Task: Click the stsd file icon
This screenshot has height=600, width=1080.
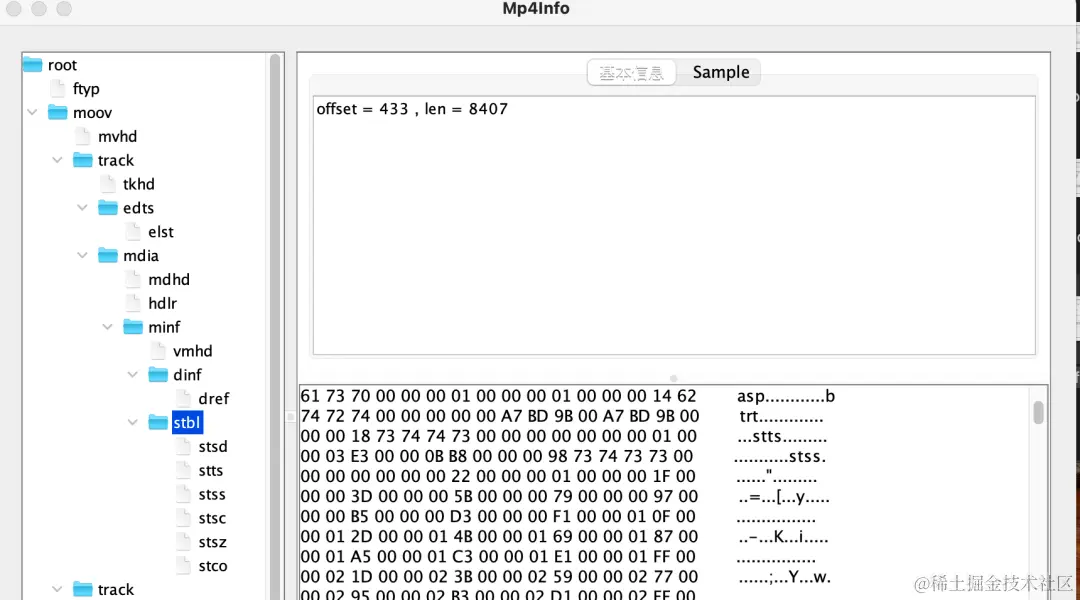Action: click(x=183, y=446)
